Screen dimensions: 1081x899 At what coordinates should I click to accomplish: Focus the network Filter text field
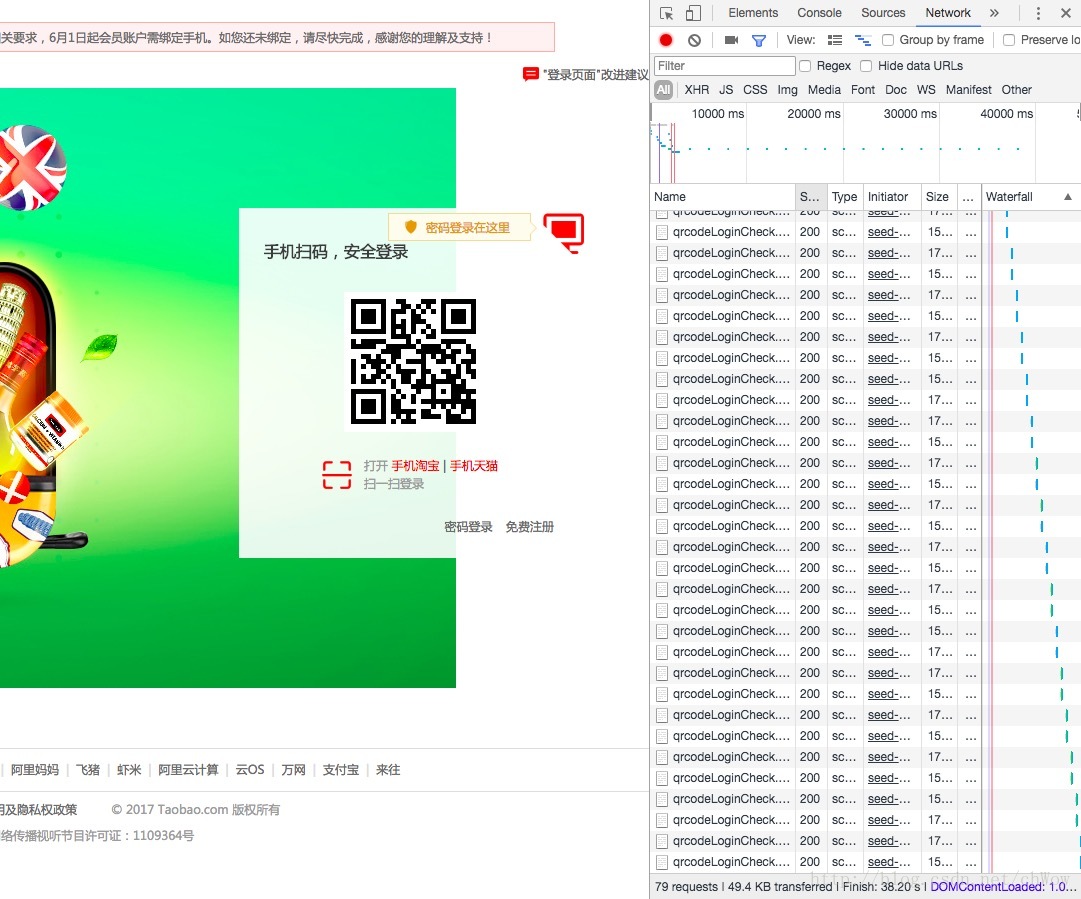[x=724, y=65]
